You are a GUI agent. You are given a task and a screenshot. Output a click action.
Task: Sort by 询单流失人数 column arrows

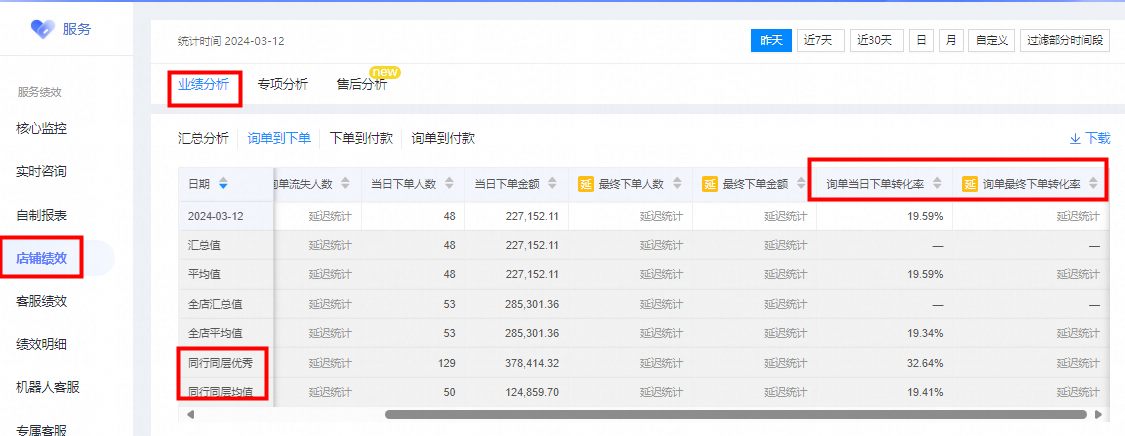pos(345,184)
